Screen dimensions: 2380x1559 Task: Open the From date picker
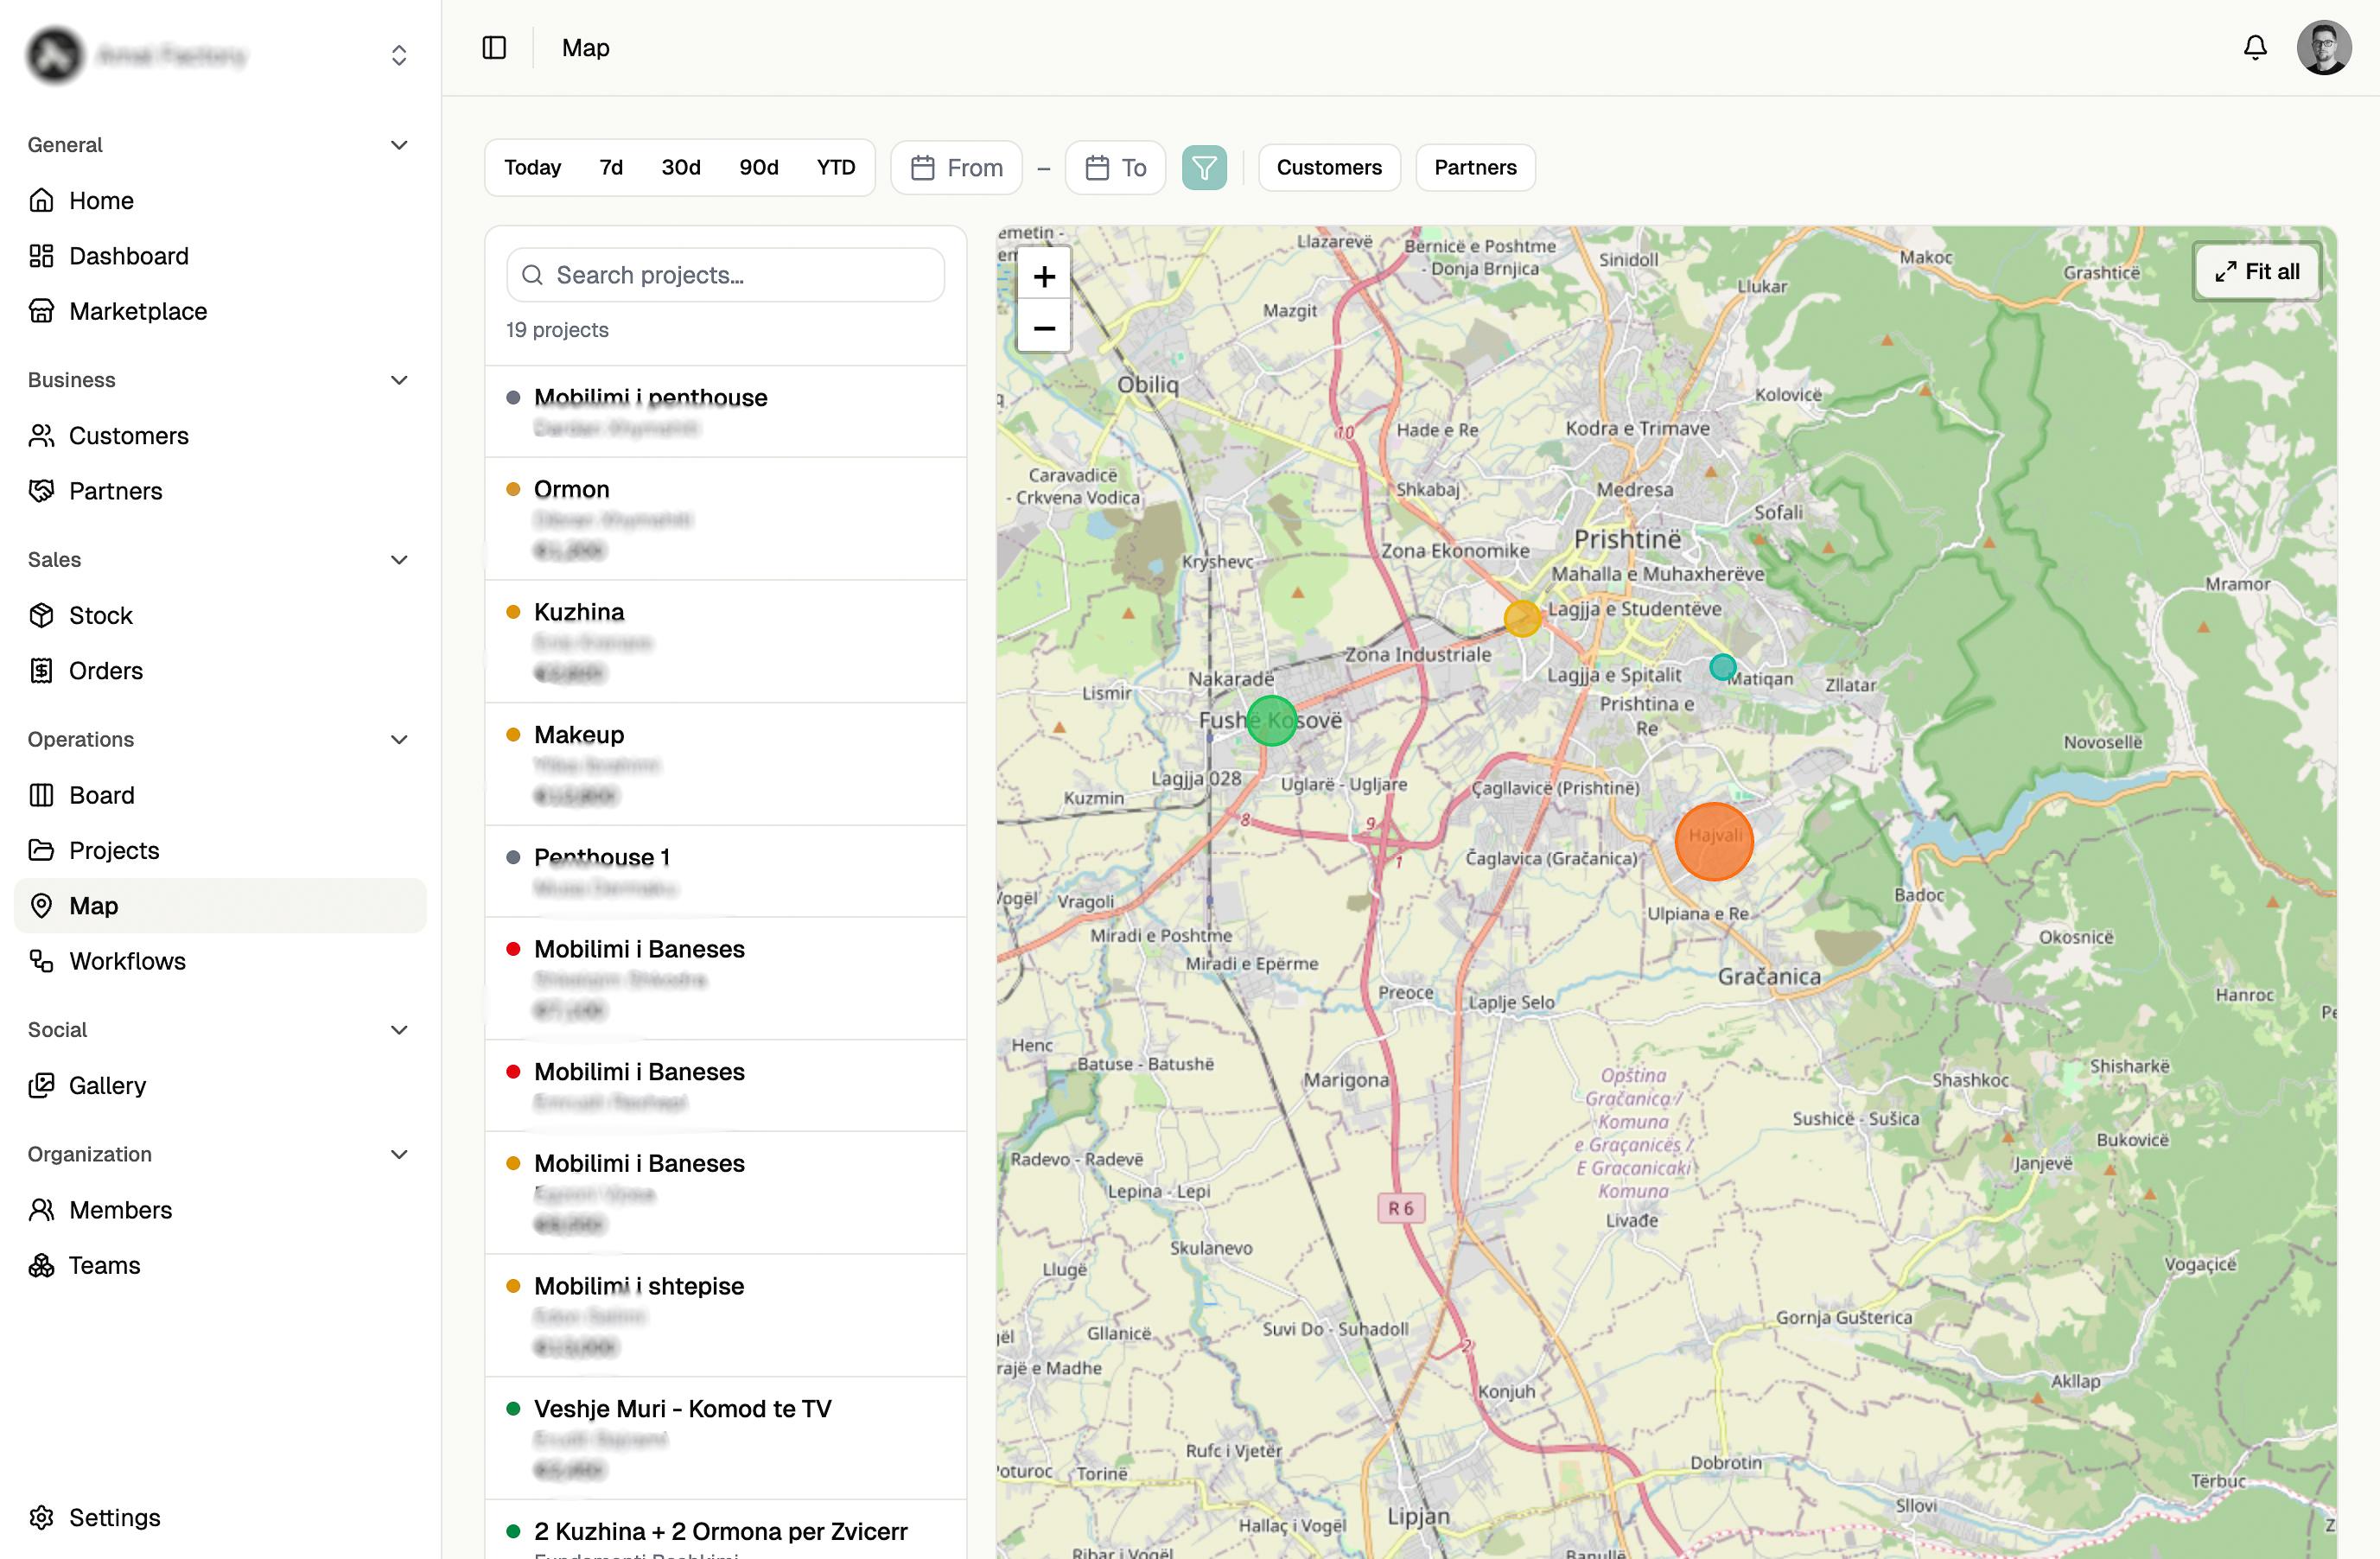click(956, 167)
